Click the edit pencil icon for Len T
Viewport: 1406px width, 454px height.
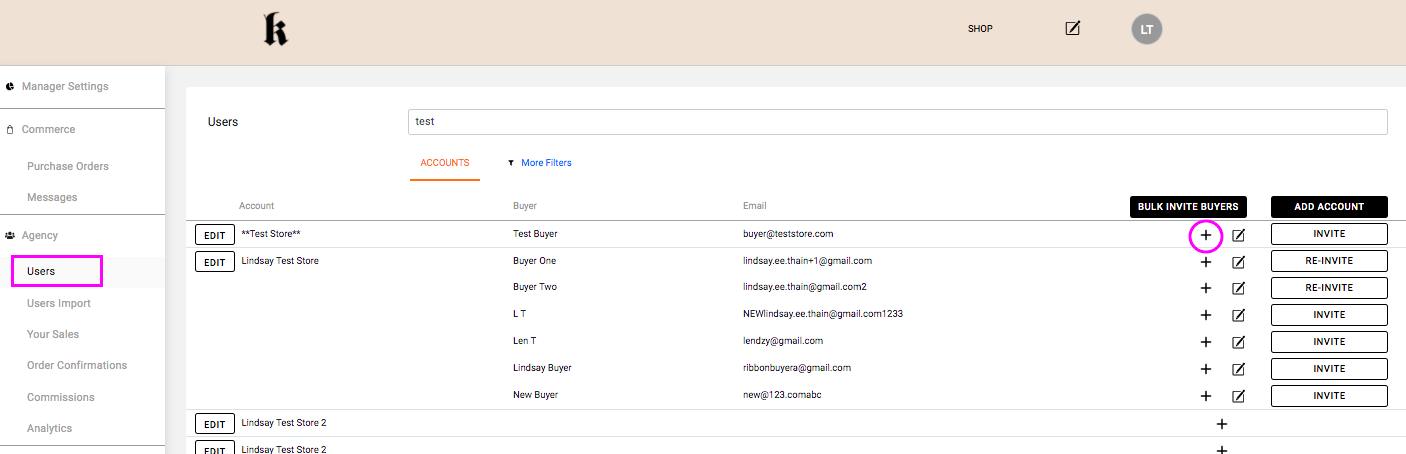click(1238, 342)
